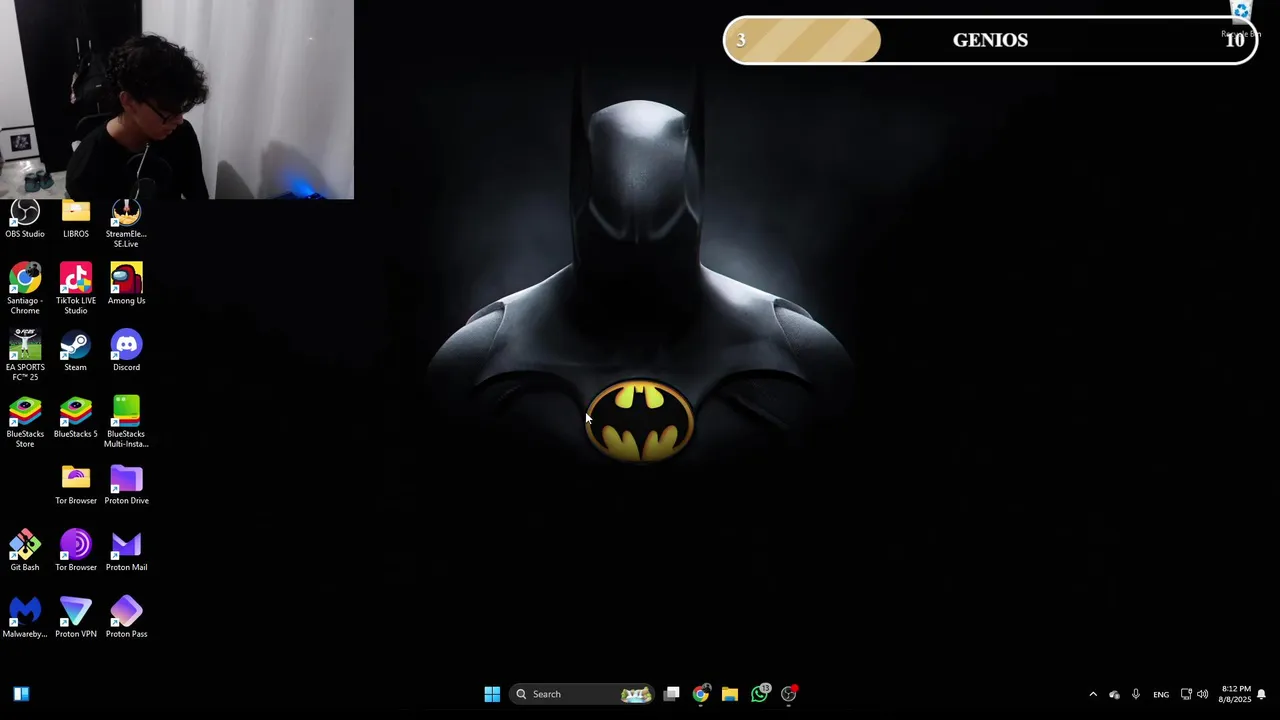Show hidden system tray icons
Image resolution: width=1280 pixels, height=720 pixels.
pyautogui.click(x=1093, y=694)
